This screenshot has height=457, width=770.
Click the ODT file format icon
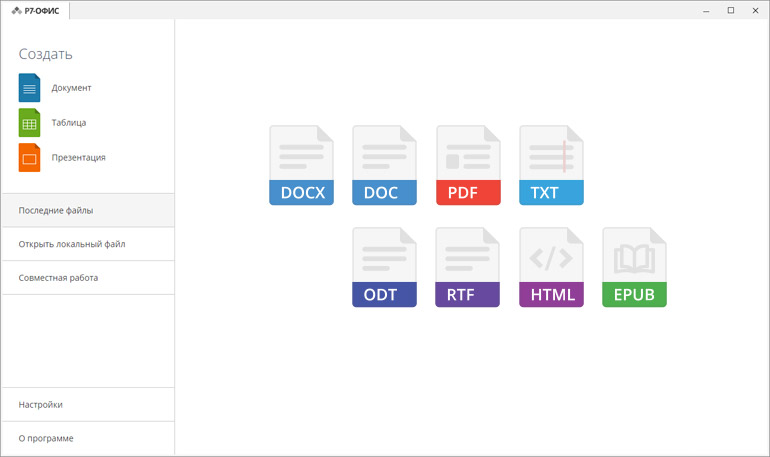384,268
